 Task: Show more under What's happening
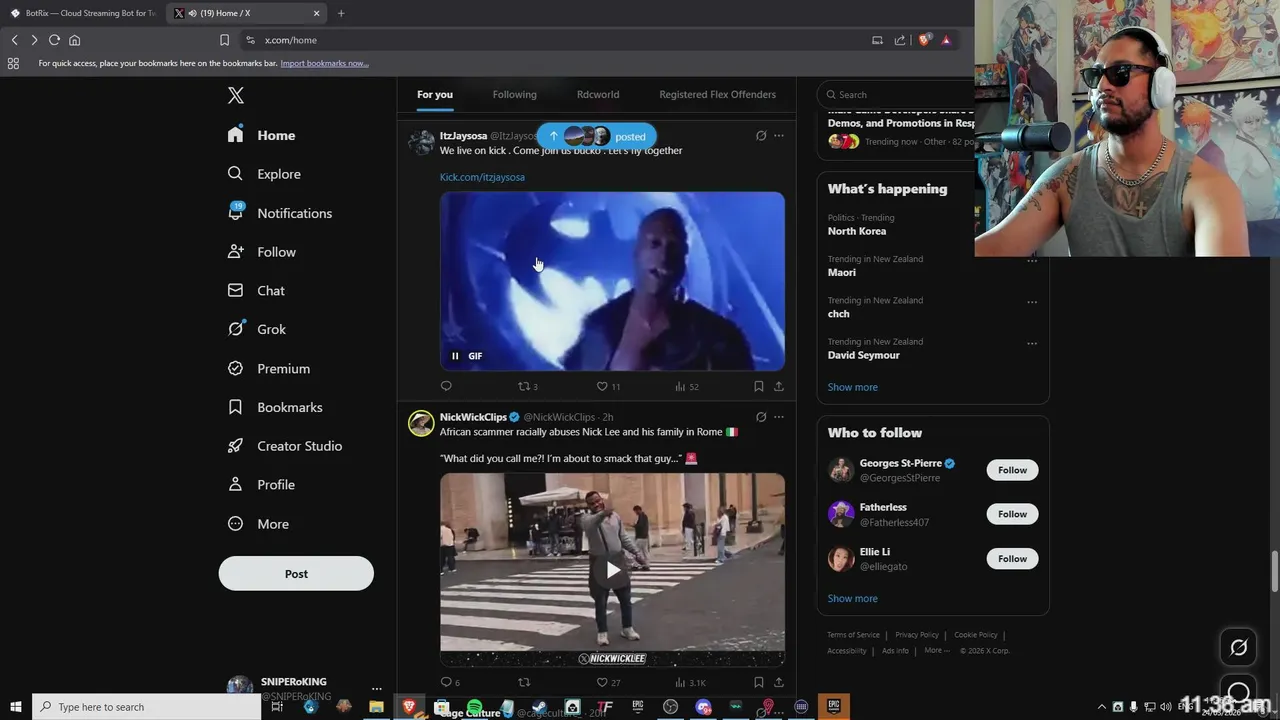tap(853, 387)
